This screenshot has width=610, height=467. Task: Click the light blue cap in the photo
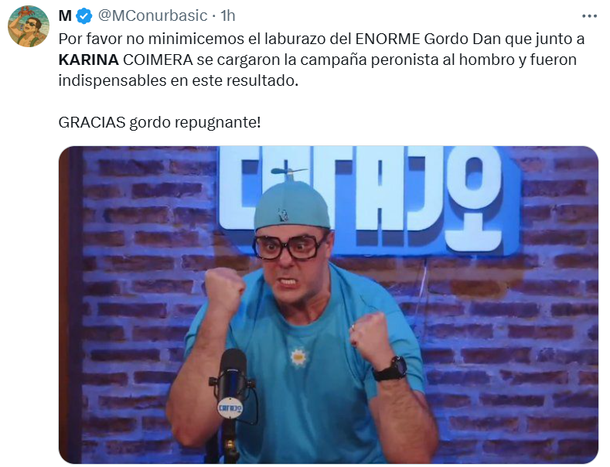click(x=292, y=205)
